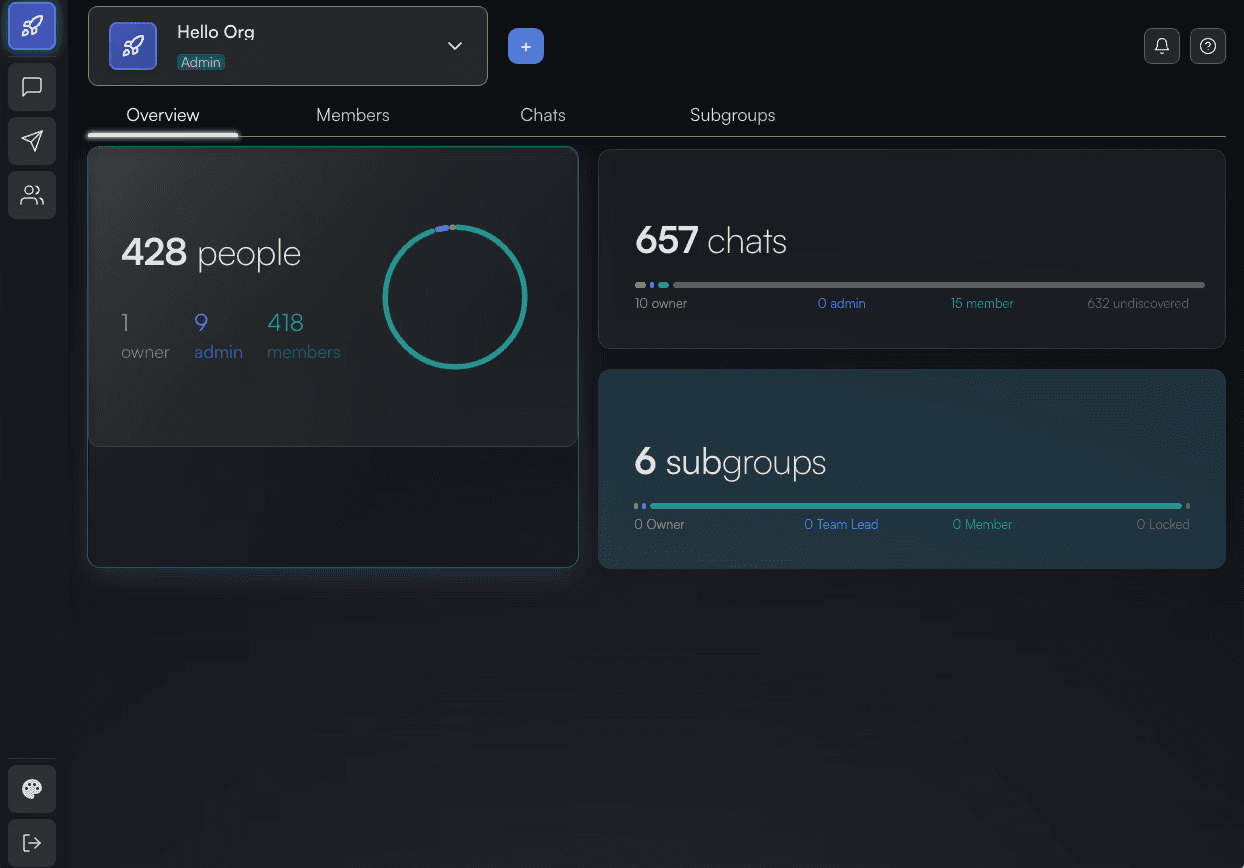Click the 0 Member subgroups label
The height and width of the screenshot is (868, 1244).
pos(982,524)
